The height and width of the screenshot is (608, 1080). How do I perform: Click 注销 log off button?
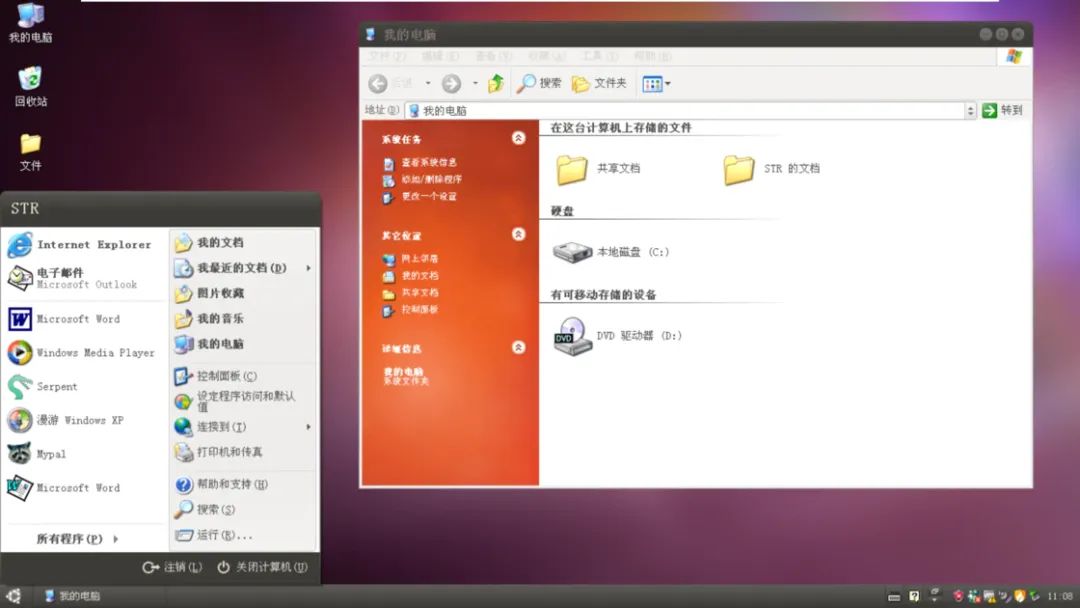tap(172, 567)
